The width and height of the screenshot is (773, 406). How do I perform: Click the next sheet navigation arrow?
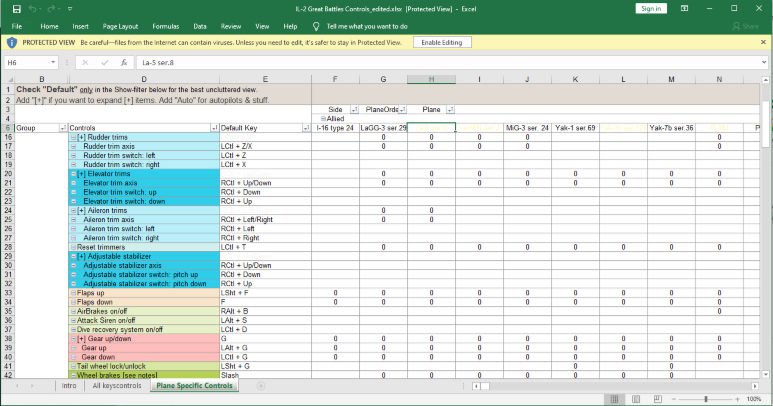(x=33, y=386)
